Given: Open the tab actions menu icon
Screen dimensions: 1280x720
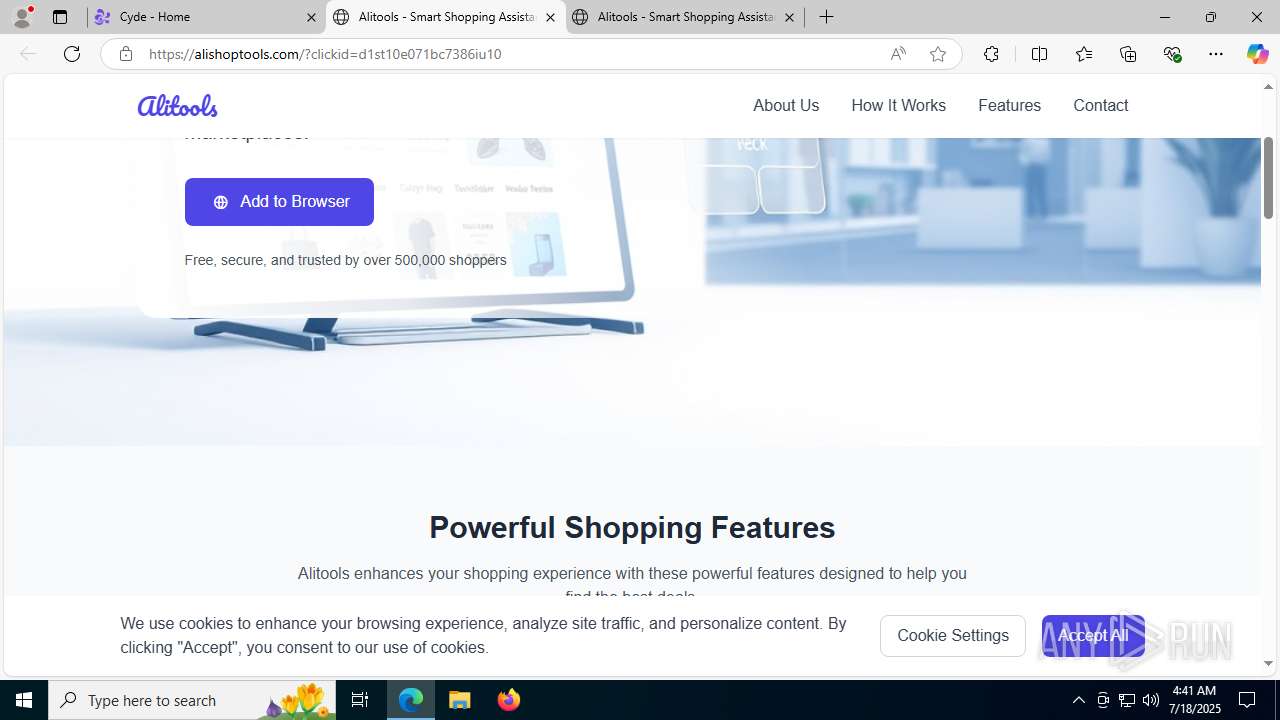Looking at the screenshot, I should click(x=60, y=17).
